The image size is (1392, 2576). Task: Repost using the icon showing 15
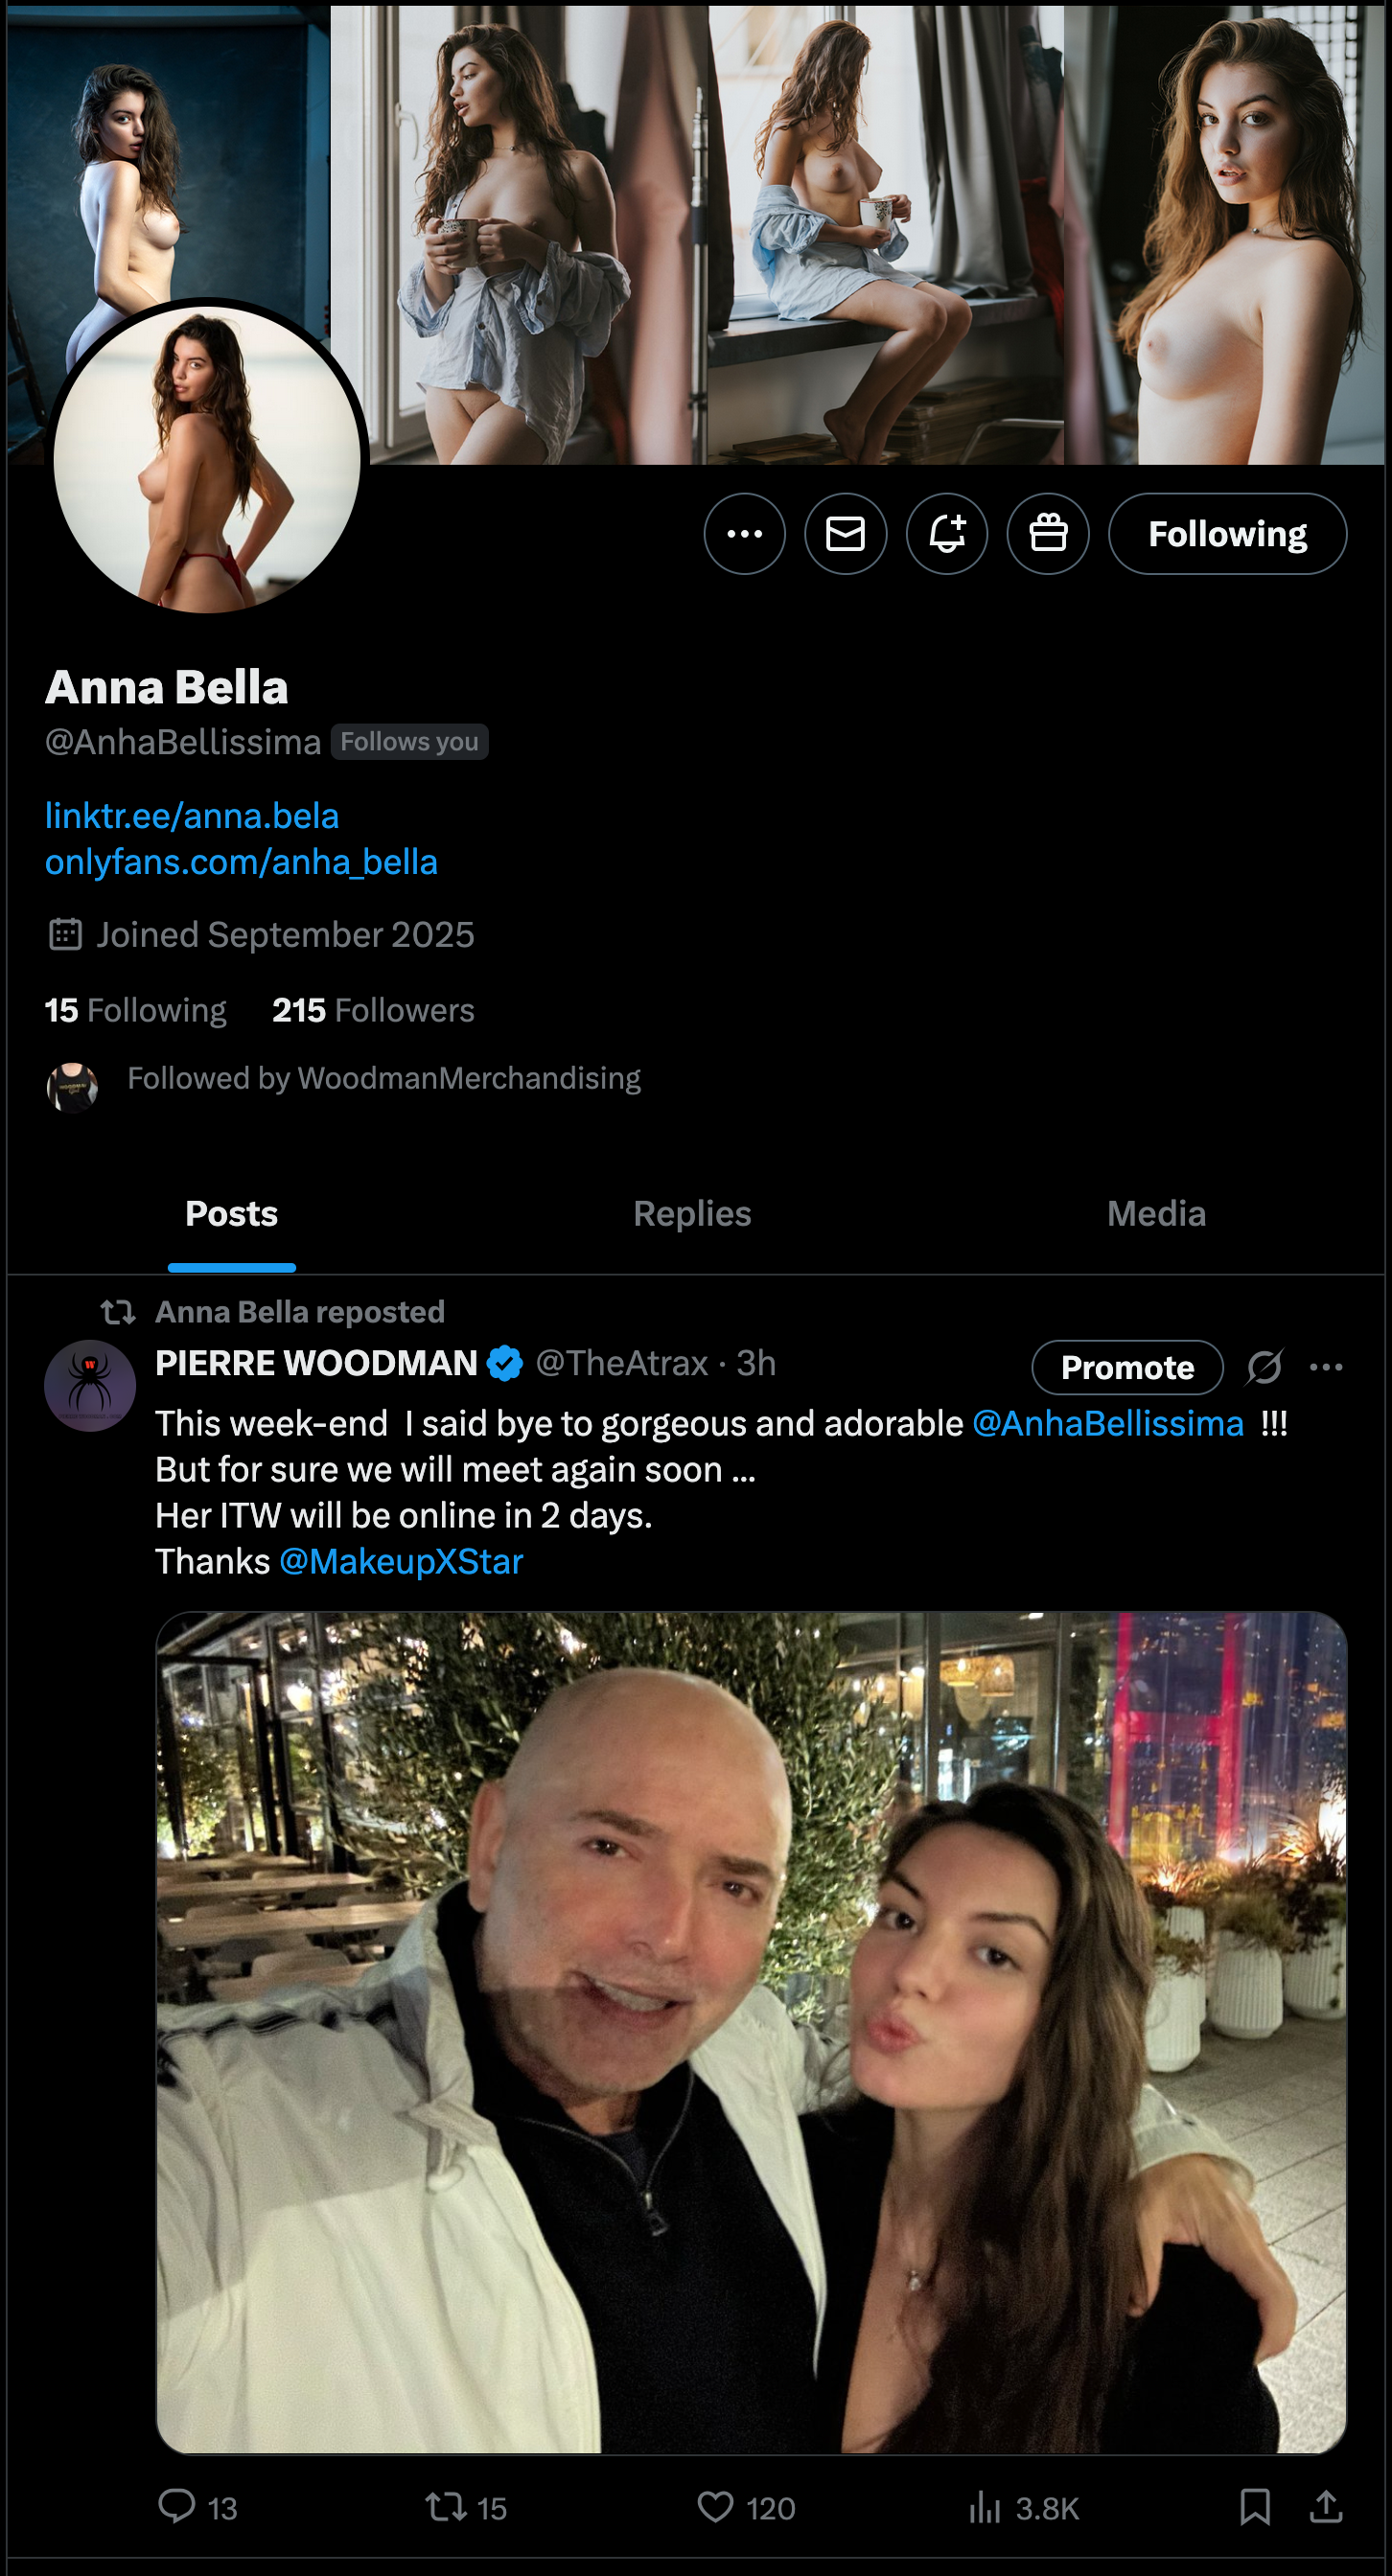[x=446, y=2506]
